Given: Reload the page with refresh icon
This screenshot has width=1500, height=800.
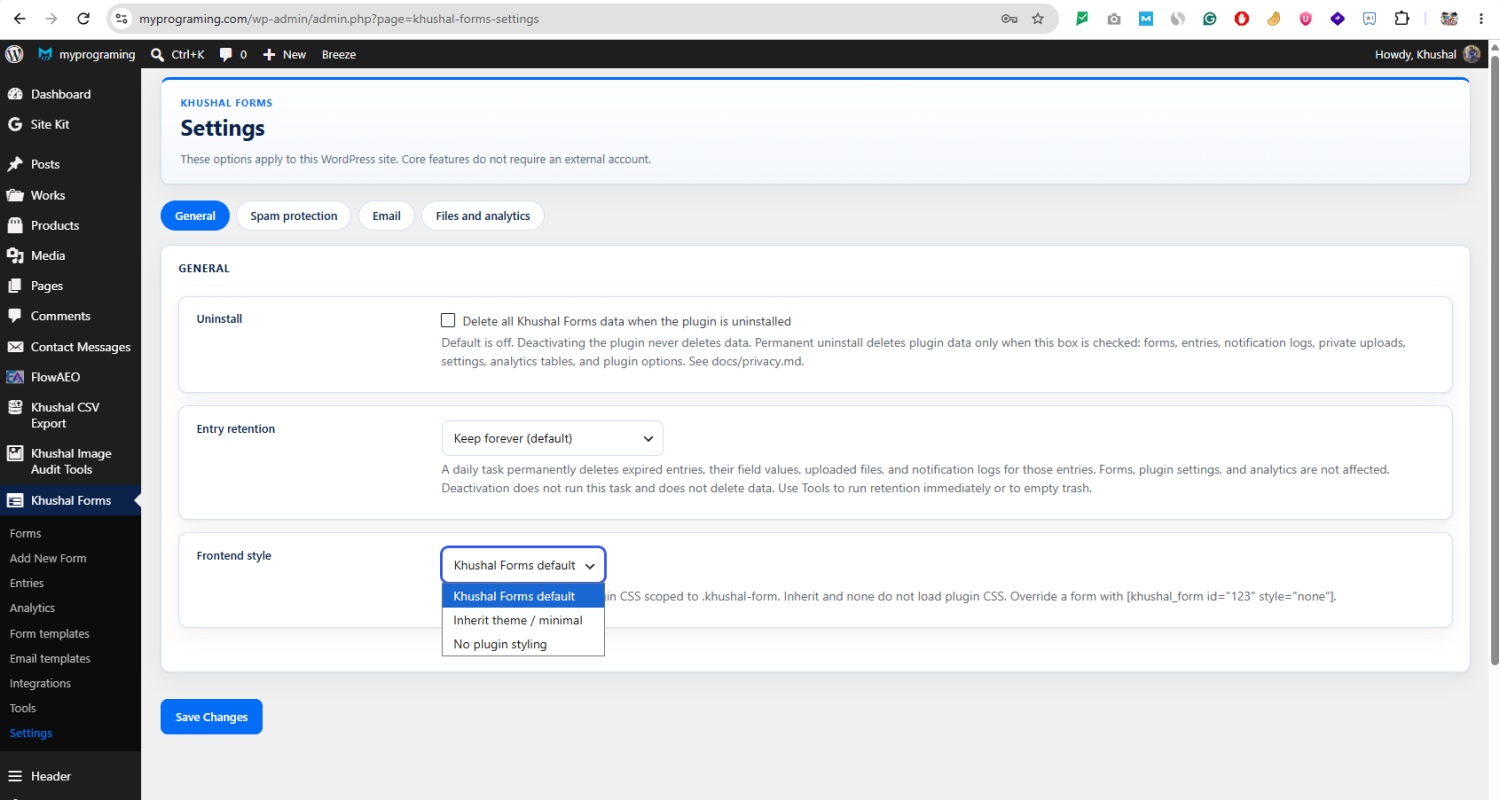Looking at the screenshot, I should (84, 18).
